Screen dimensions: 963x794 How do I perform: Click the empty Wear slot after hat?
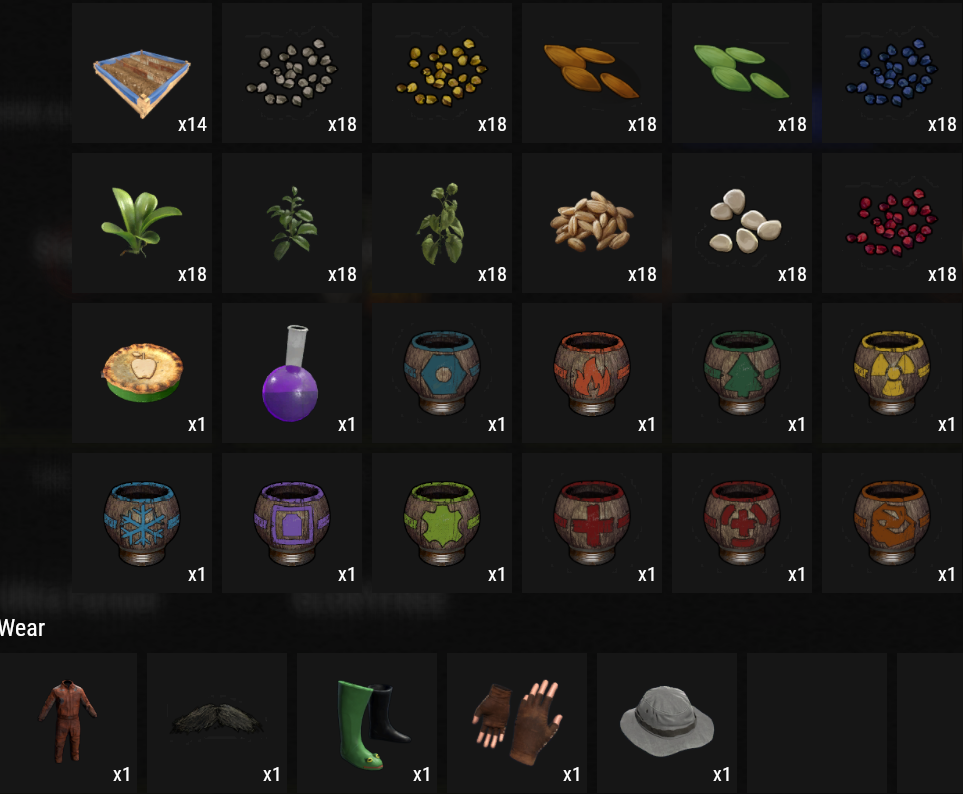(x=817, y=723)
